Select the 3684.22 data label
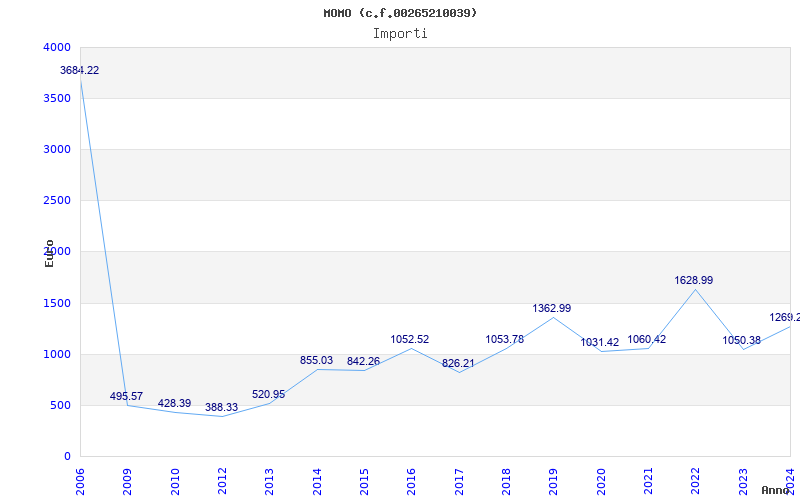The image size is (800, 500). 80,70
